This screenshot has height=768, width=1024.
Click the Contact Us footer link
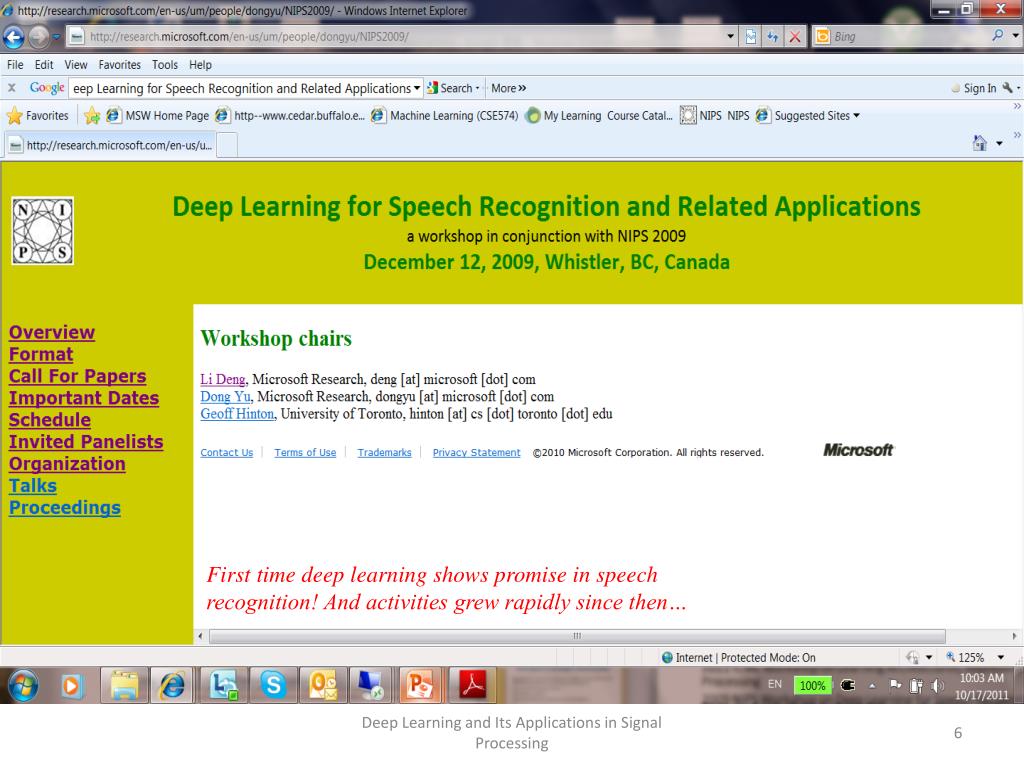(x=227, y=453)
